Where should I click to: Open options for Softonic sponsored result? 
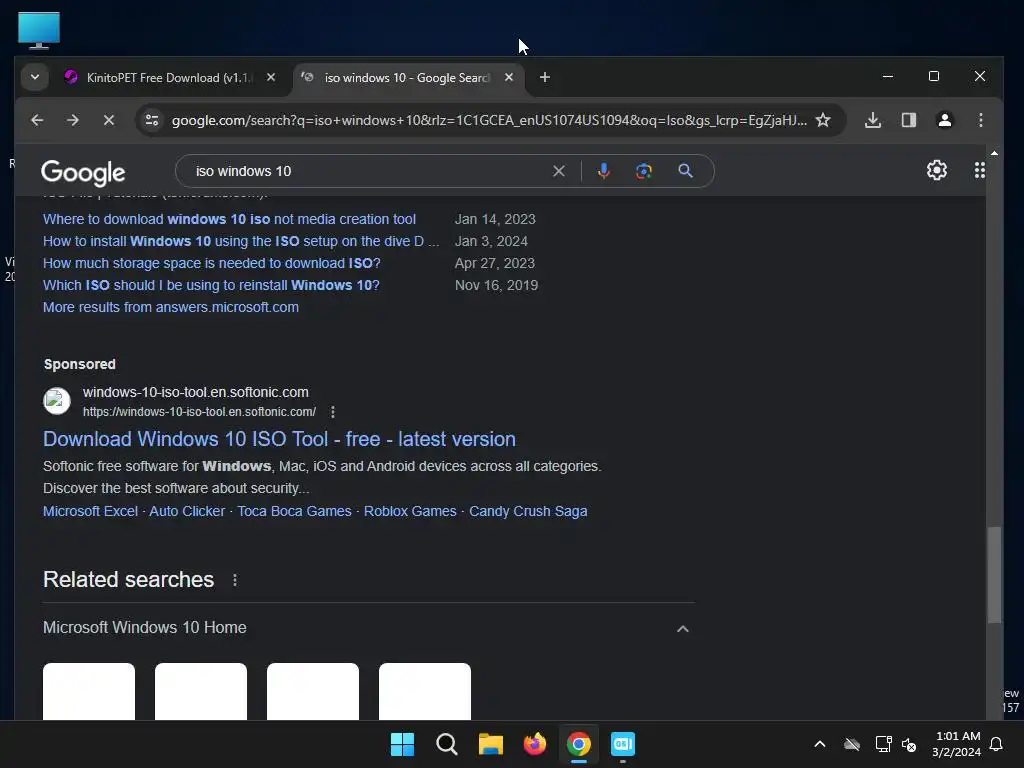coord(333,412)
